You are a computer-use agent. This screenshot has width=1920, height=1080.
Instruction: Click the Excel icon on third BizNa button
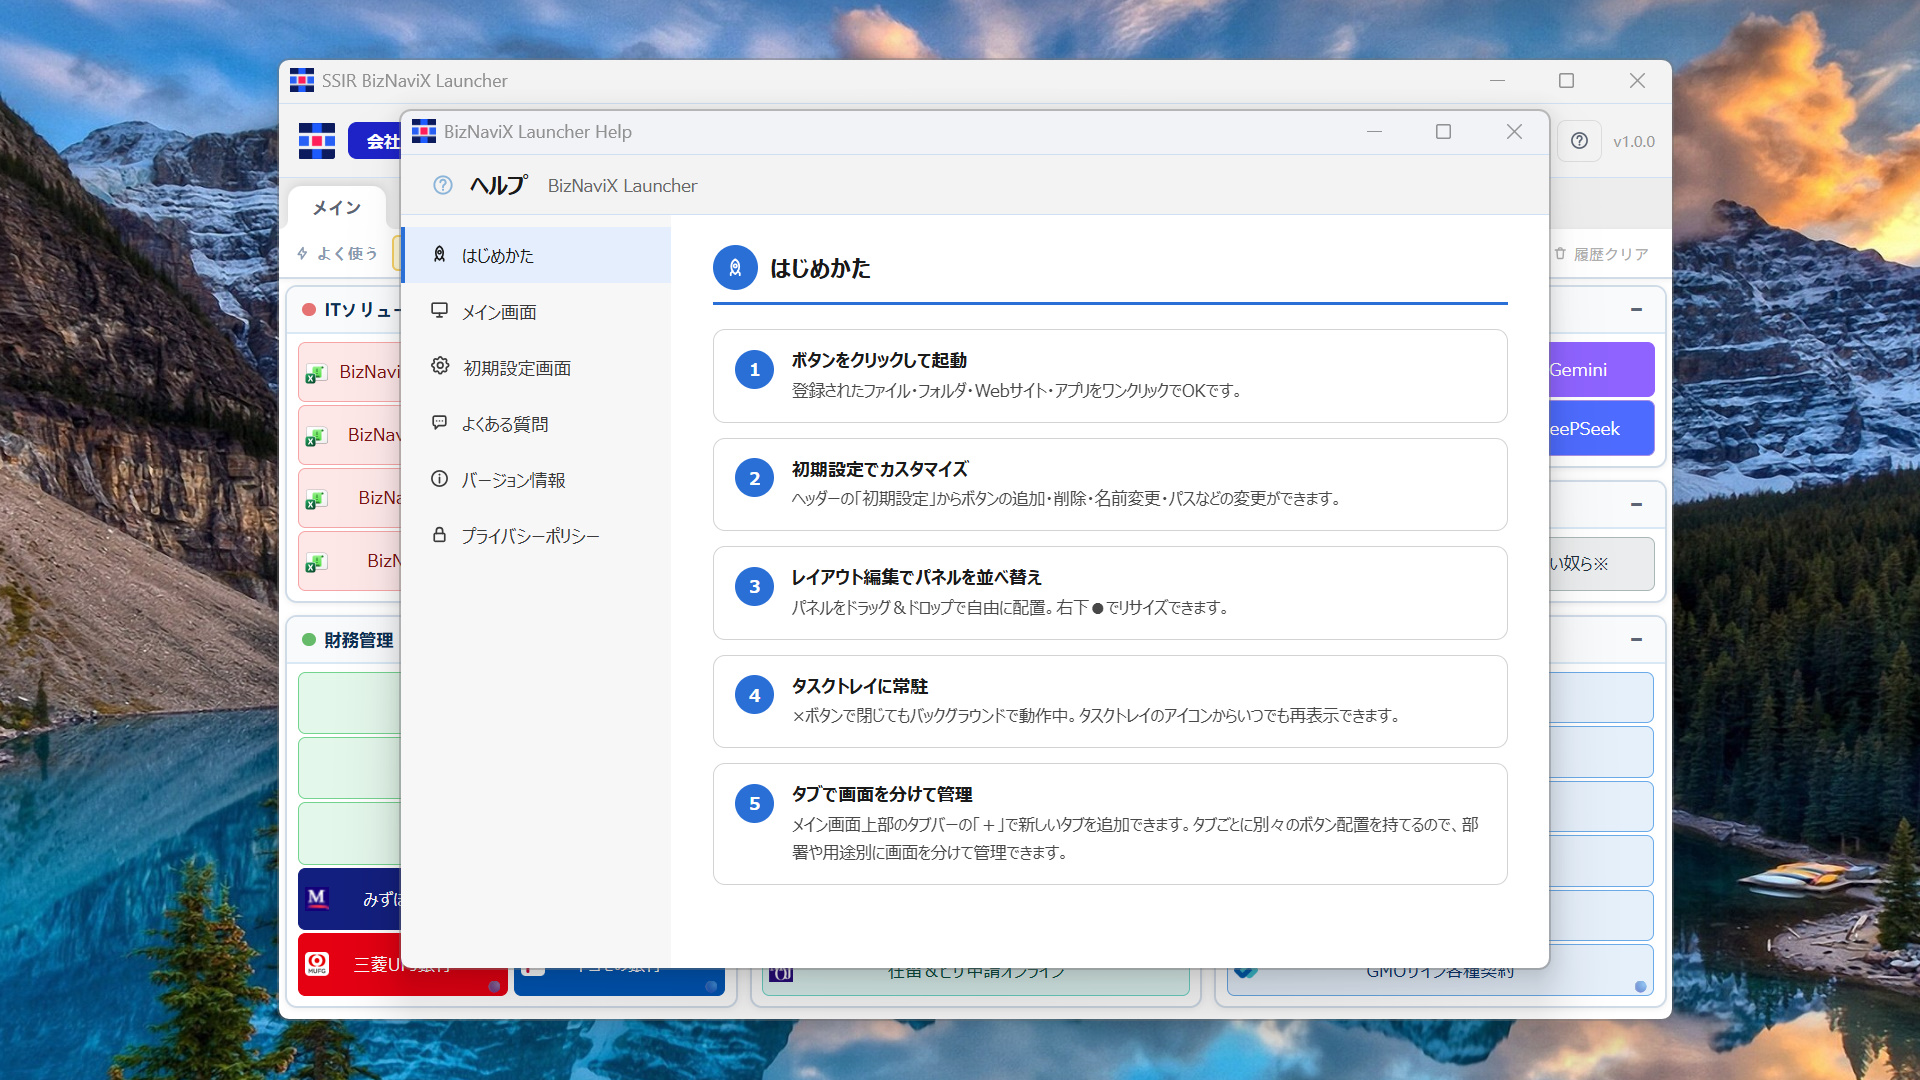(x=316, y=500)
